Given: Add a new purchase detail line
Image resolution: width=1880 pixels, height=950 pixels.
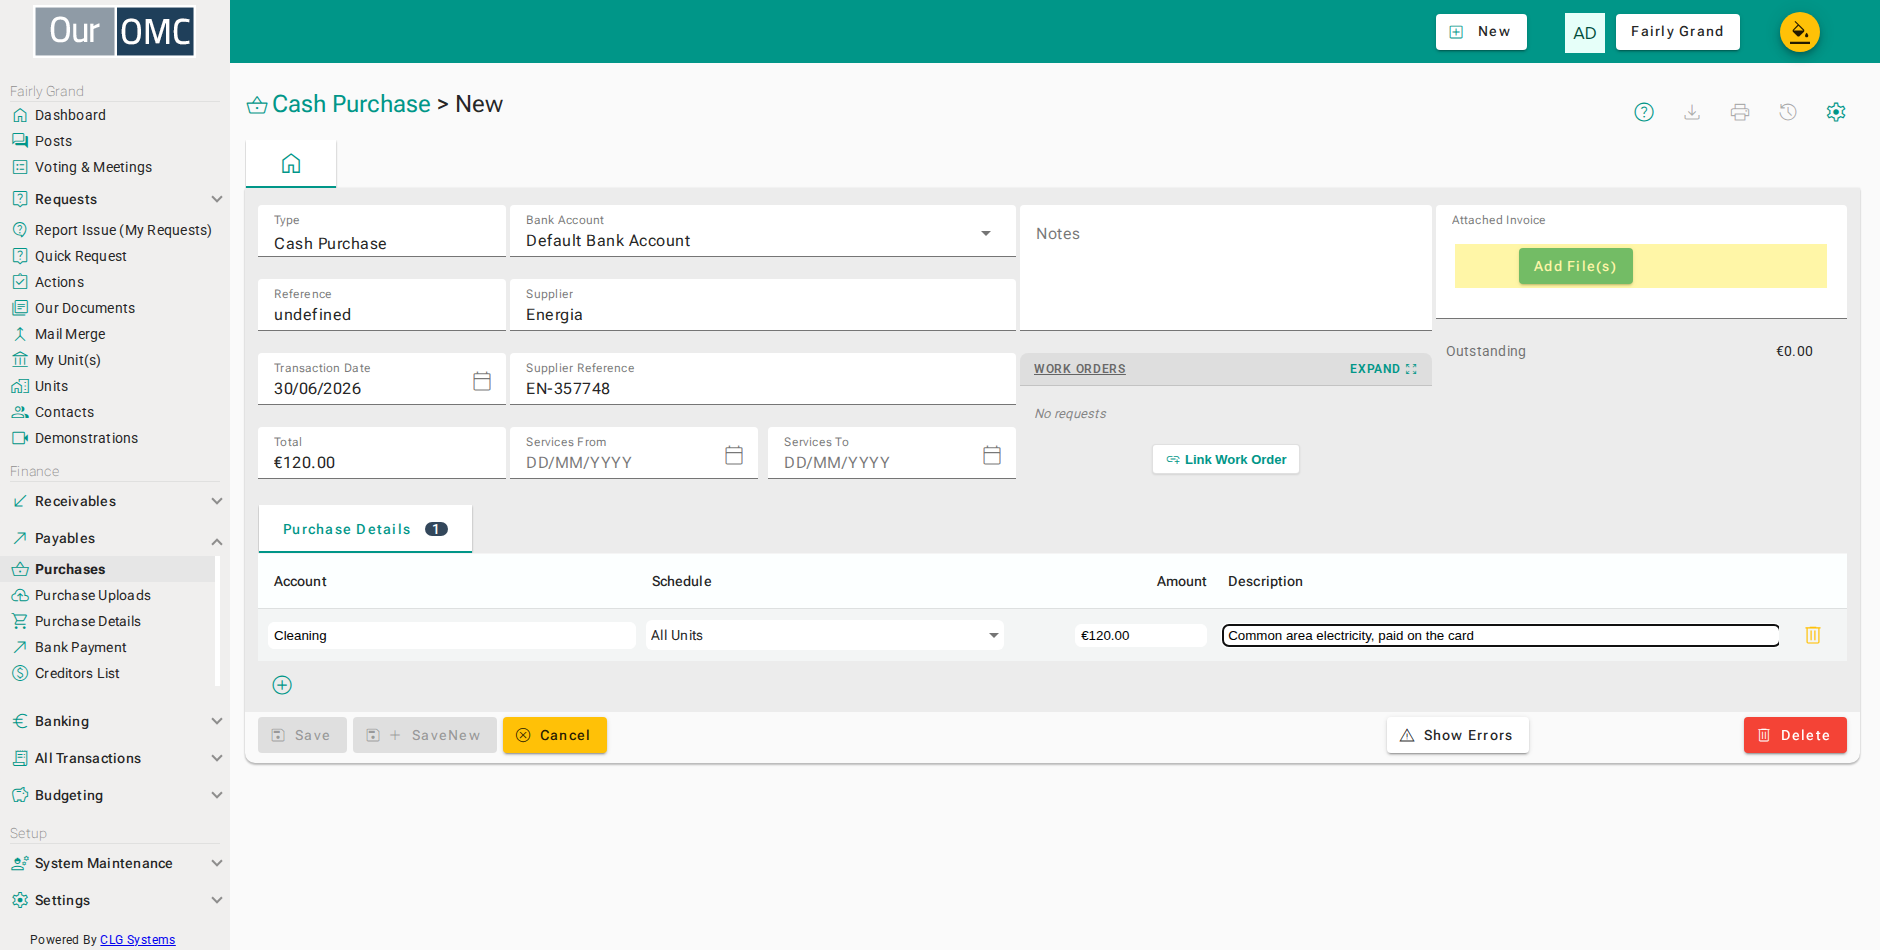Looking at the screenshot, I should click(282, 685).
